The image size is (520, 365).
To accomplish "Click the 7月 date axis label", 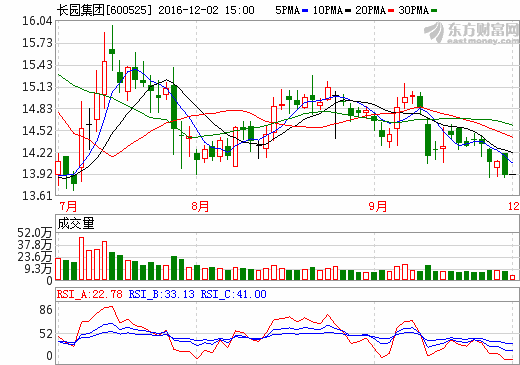I will [x=68, y=206].
